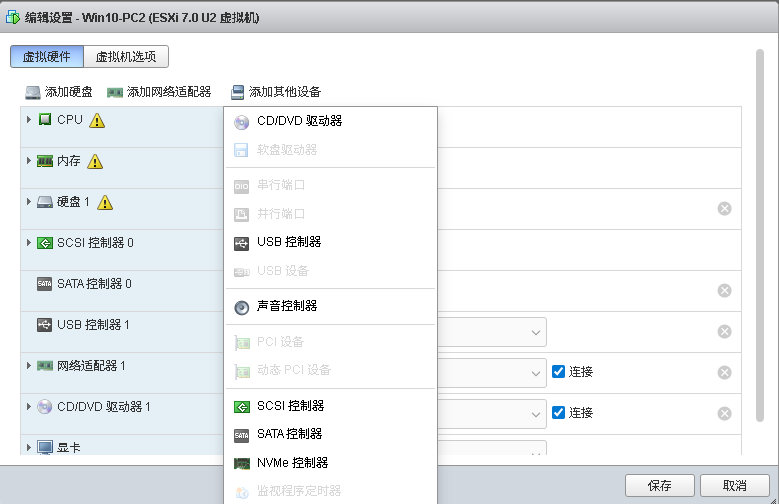Switch to the 虚拟机选项 tab
Viewport: 779px width, 504px height.
coord(126,57)
